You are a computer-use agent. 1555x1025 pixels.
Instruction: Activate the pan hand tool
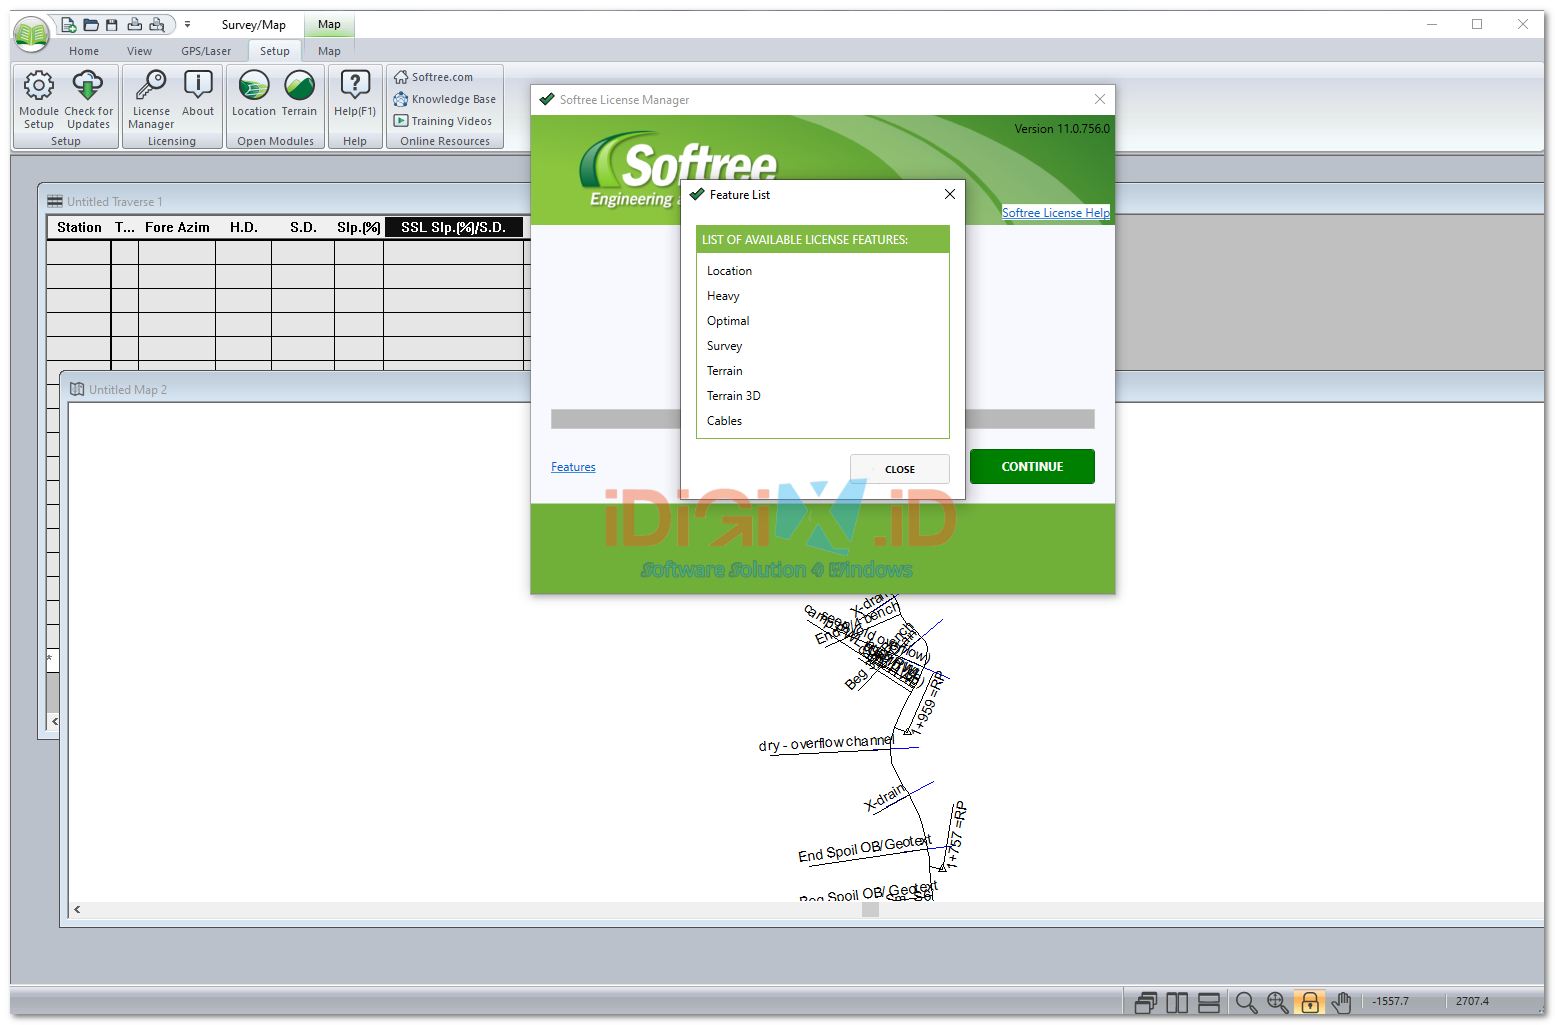(1342, 1002)
